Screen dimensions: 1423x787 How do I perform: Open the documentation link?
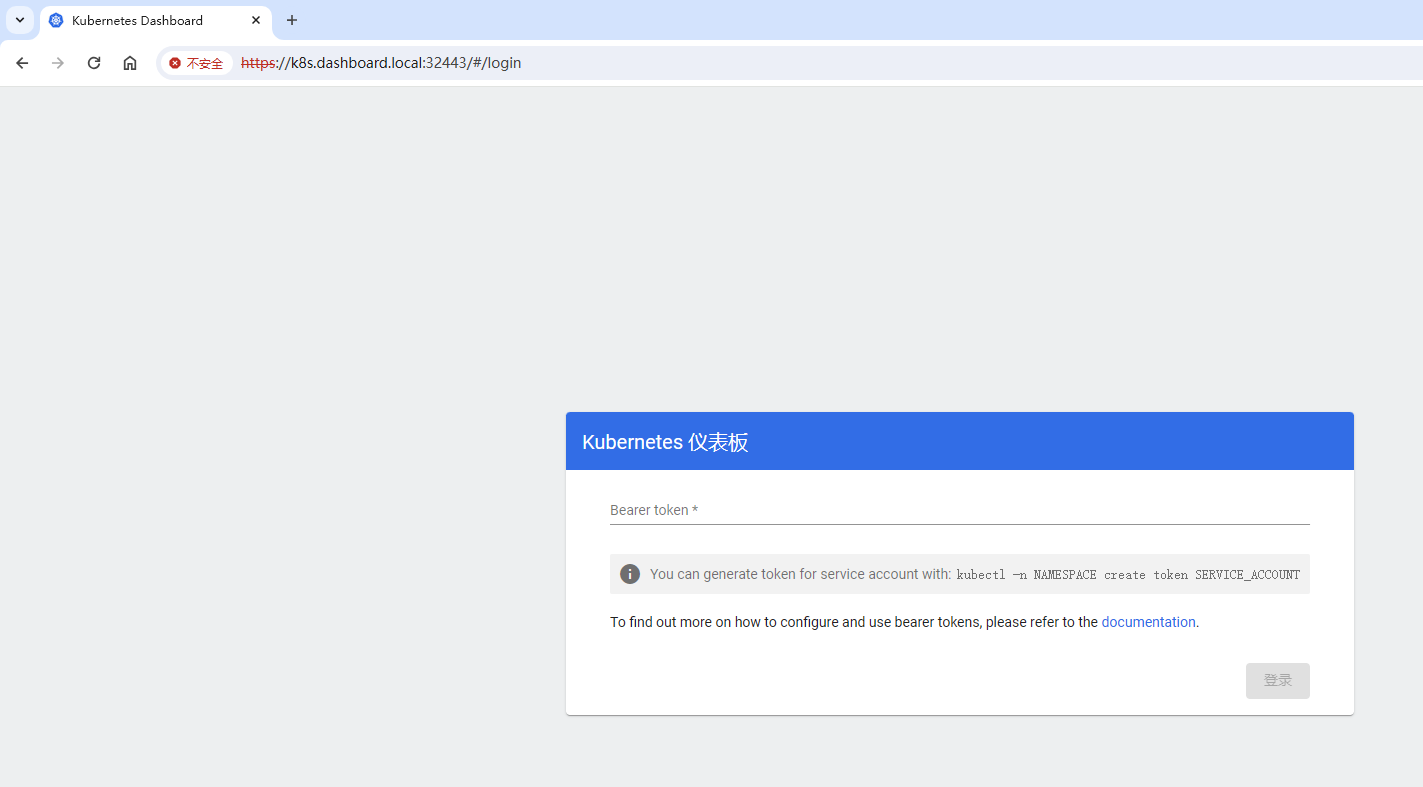[x=1148, y=622]
